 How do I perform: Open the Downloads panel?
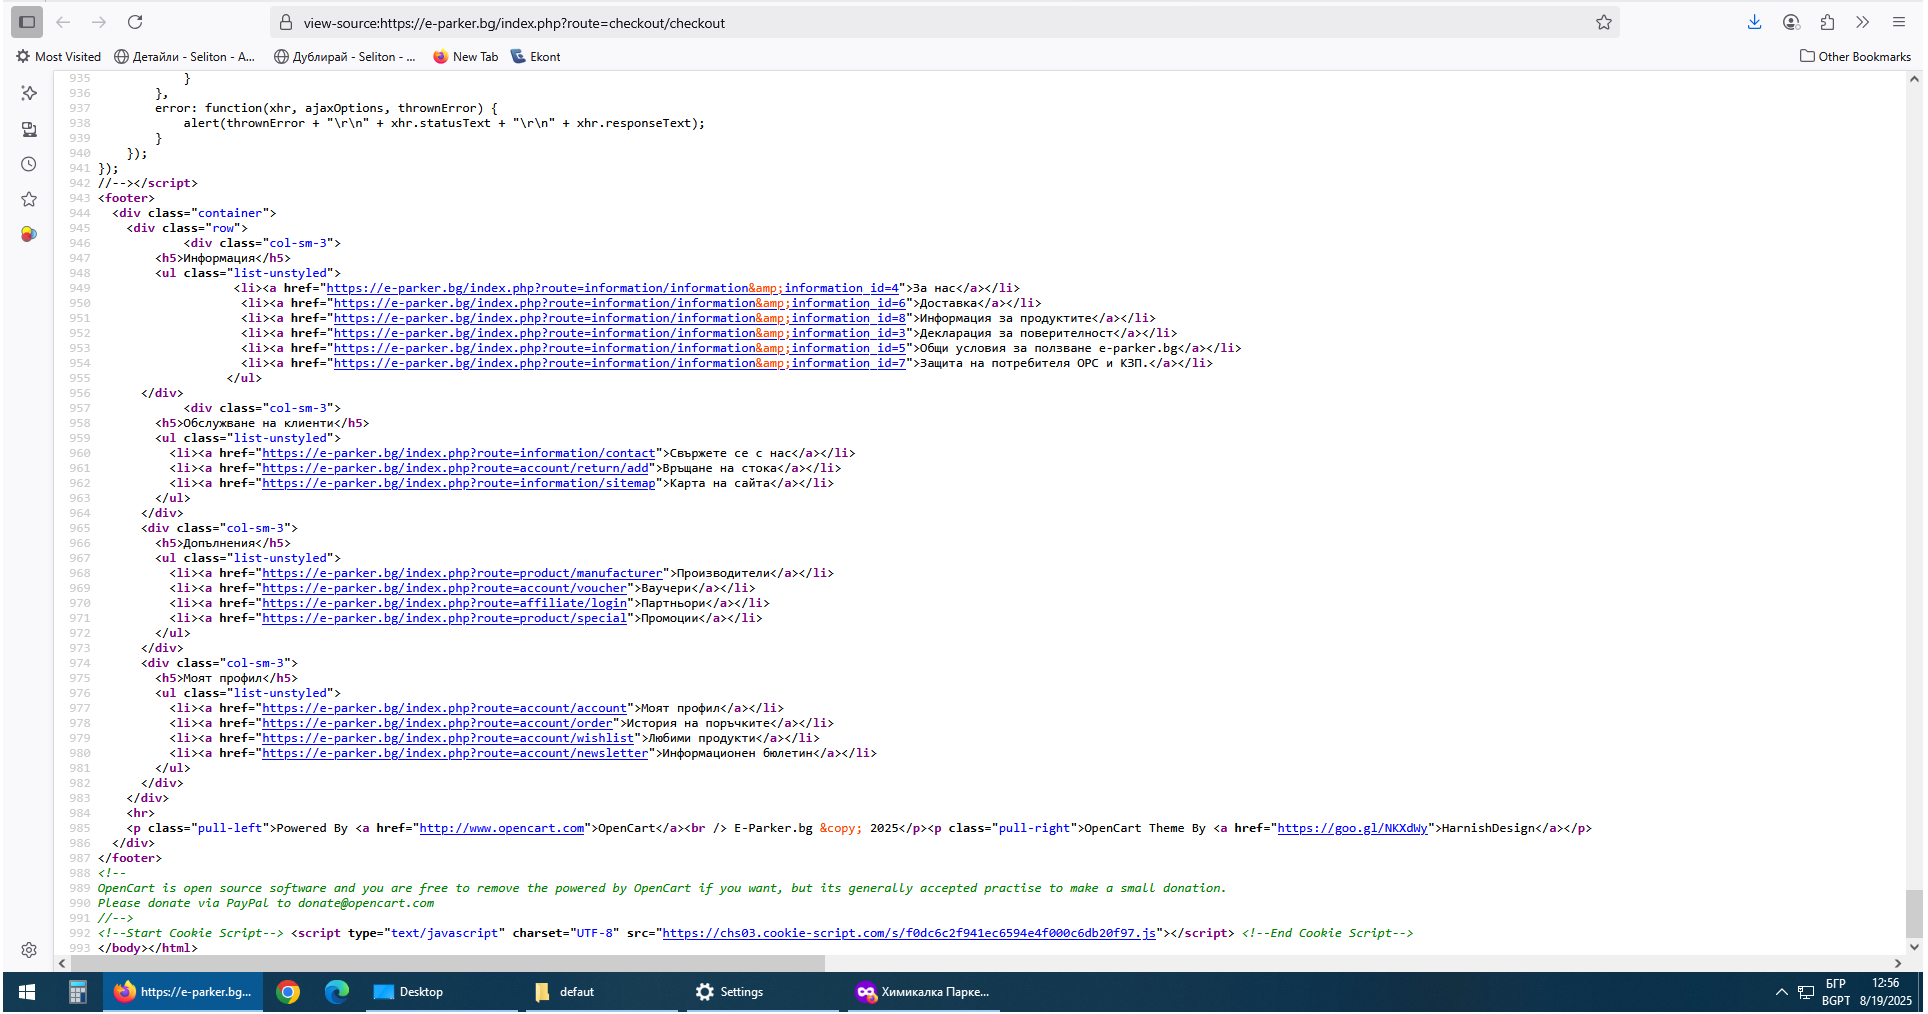[x=1754, y=22]
